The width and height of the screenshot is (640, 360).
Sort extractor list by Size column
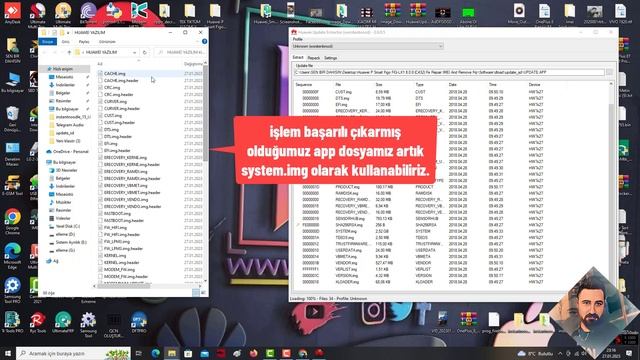[379, 84]
